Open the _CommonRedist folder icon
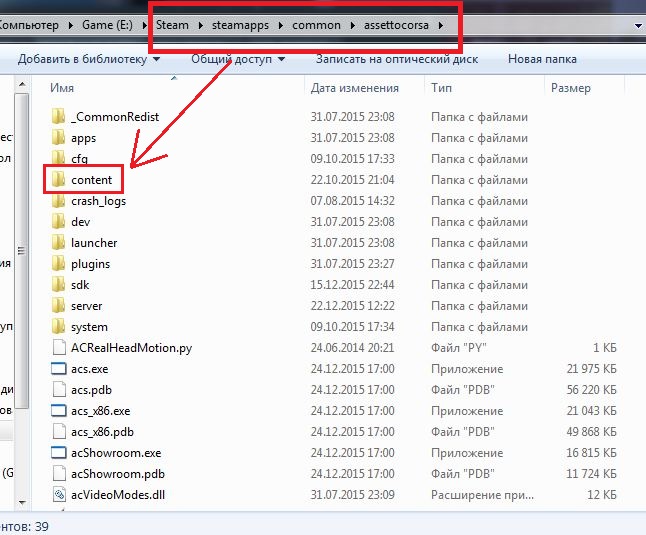This screenshot has height=535, width=646. point(59,117)
